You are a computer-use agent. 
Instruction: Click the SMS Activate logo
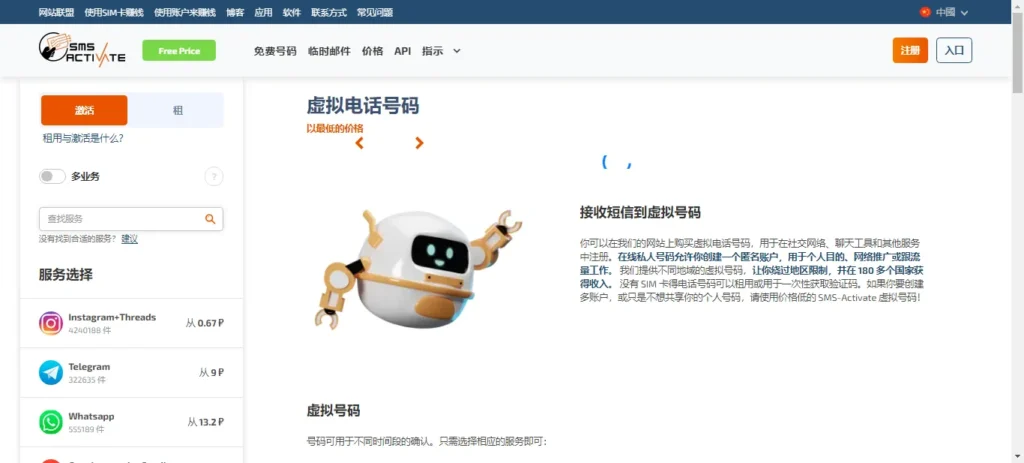[x=82, y=48]
